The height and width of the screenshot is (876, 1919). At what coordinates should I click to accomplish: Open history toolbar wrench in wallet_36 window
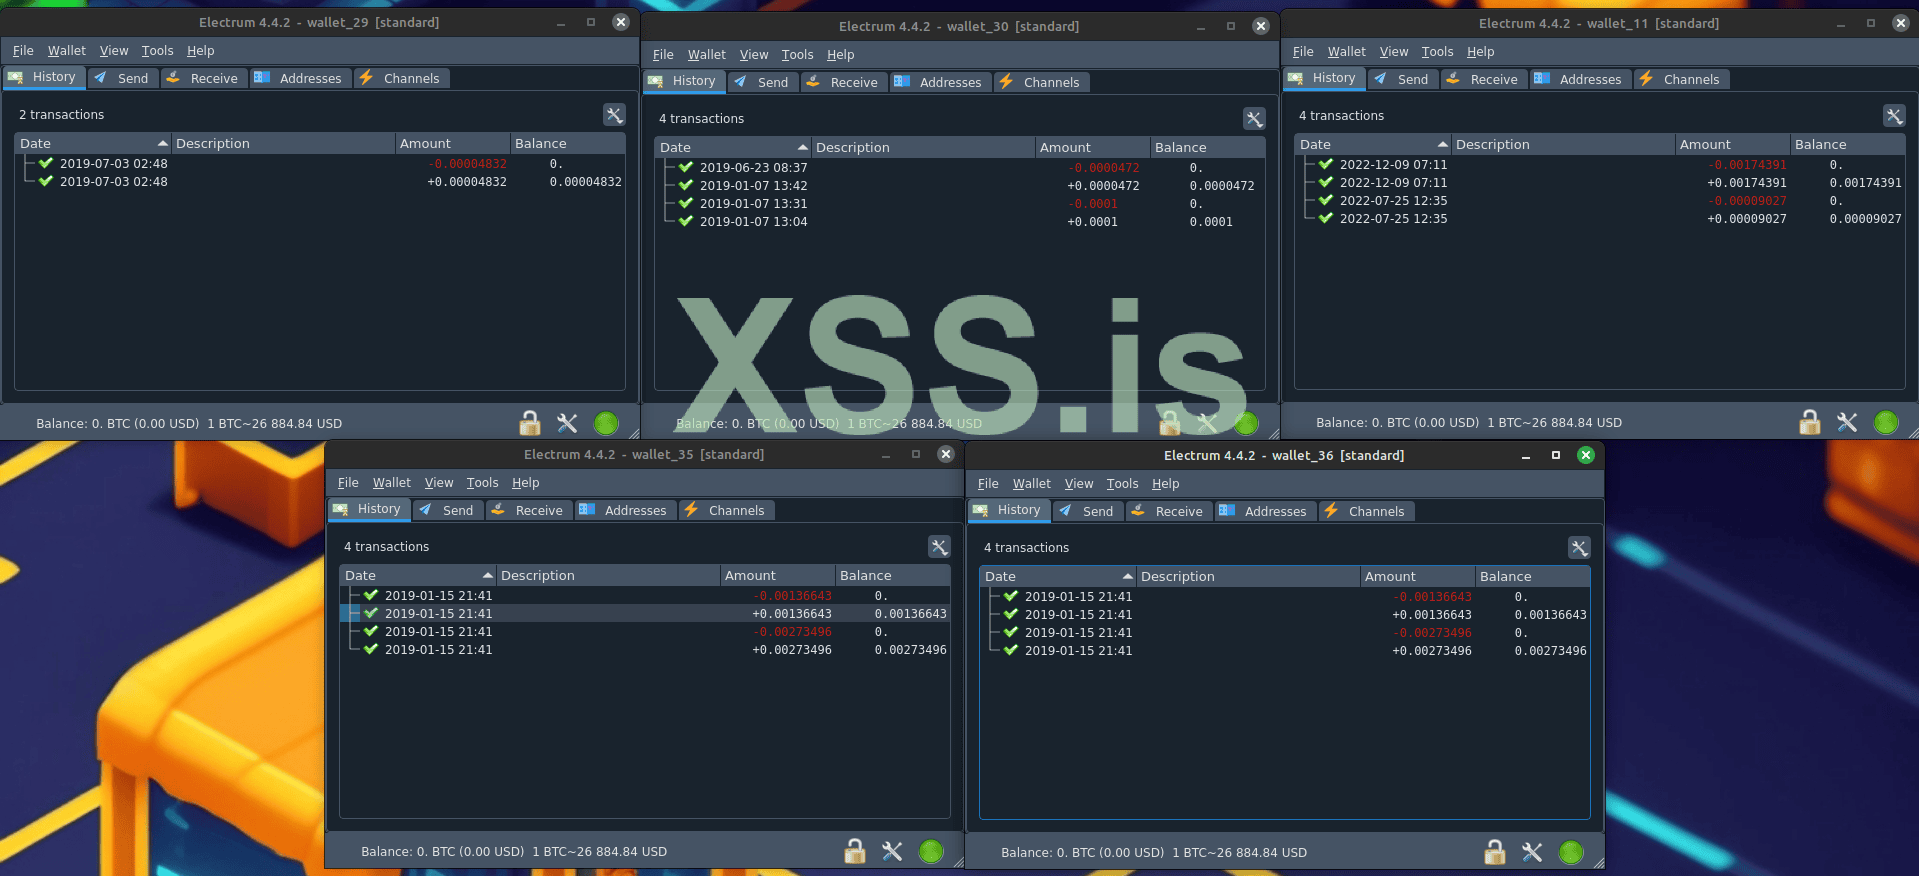tap(1579, 548)
